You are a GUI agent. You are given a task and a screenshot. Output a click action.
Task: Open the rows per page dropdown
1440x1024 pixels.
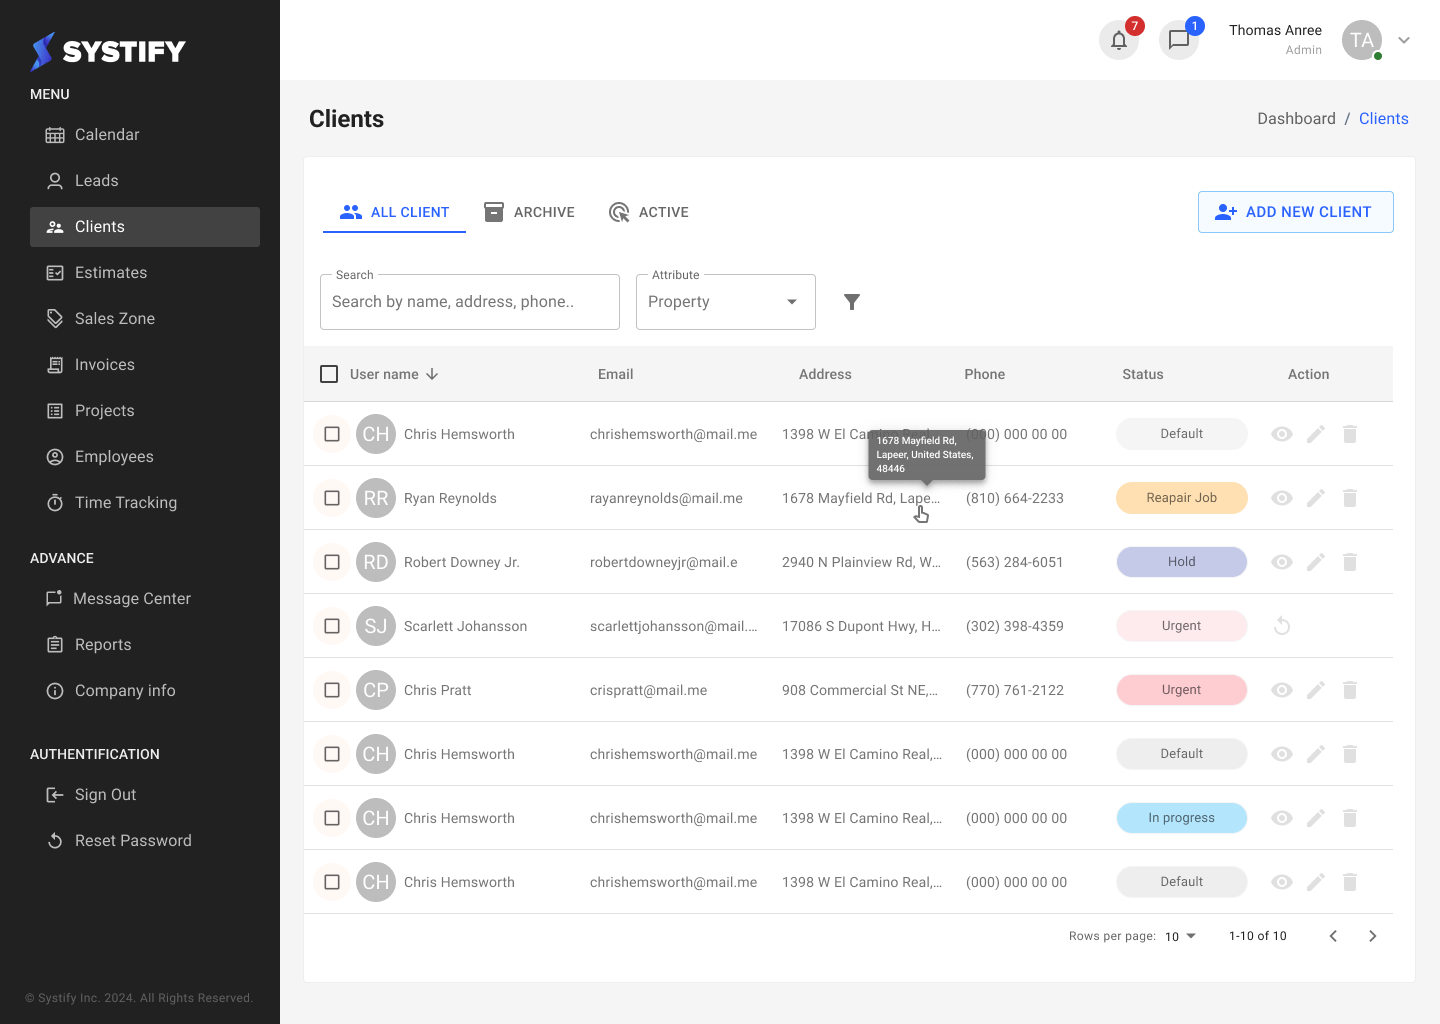1180,936
